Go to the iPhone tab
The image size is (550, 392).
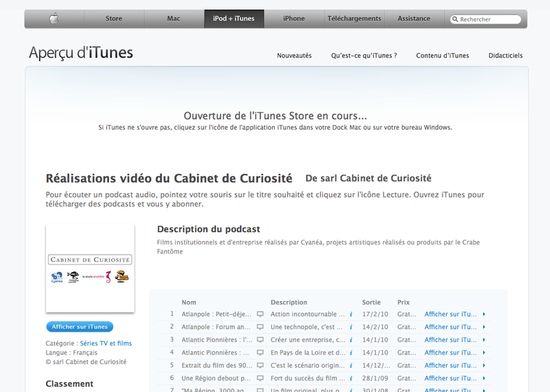coord(294,19)
